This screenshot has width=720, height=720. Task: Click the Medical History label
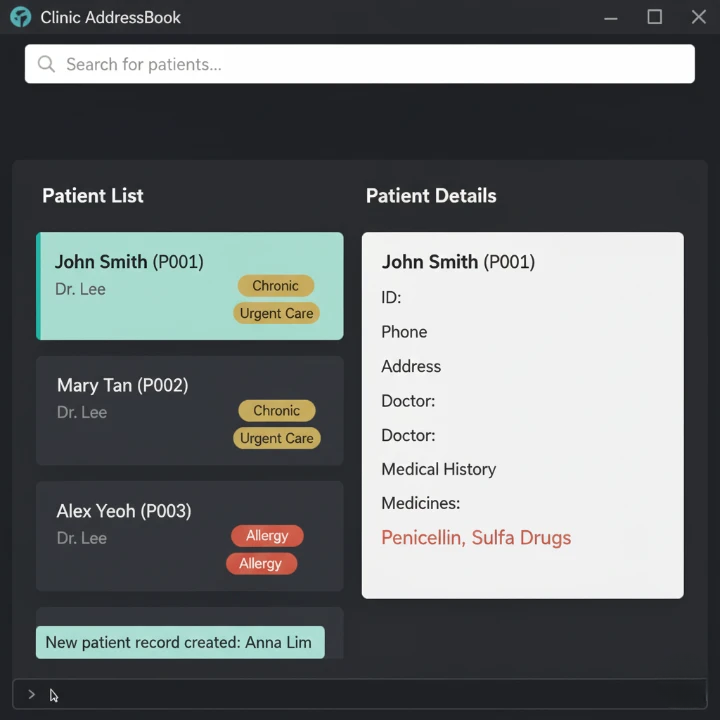(x=438, y=469)
